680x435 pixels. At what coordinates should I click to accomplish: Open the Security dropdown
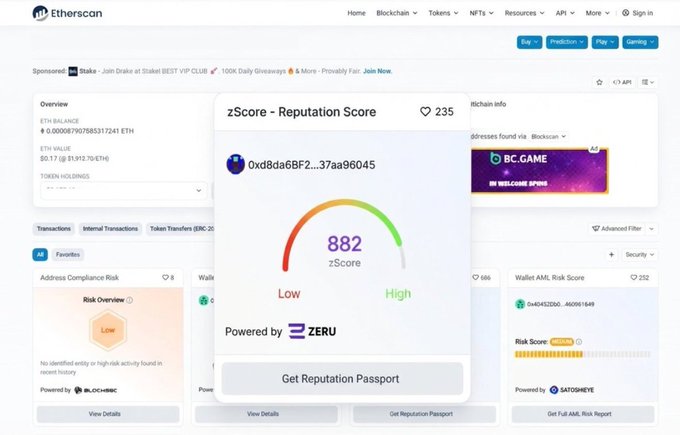coord(640,255)
